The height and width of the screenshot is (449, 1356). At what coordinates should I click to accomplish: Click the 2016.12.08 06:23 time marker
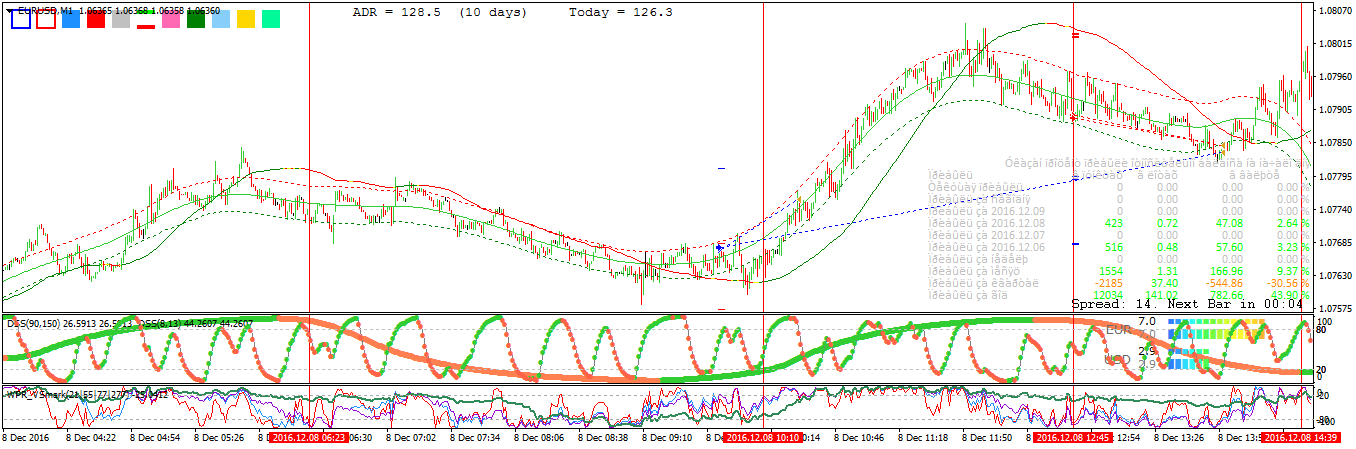(x=308, y=437)
